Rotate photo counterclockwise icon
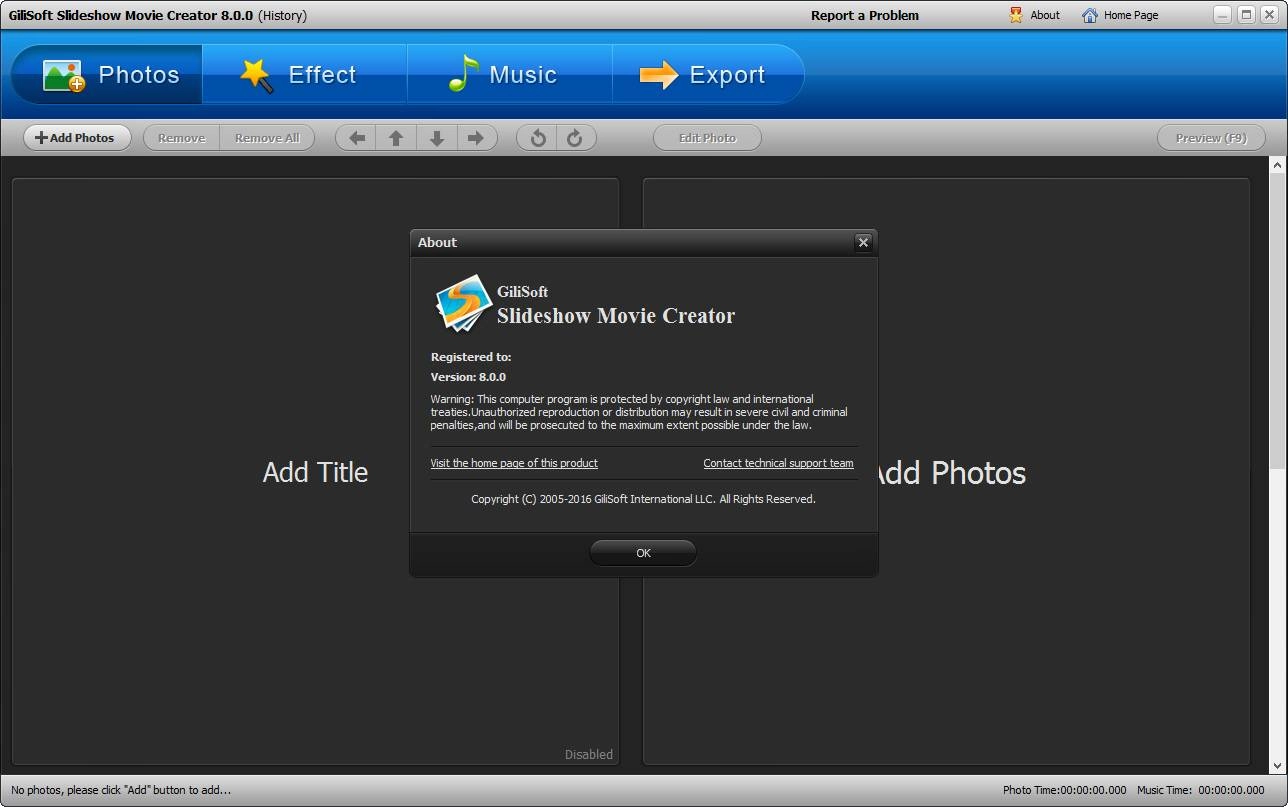 pyautogui.click(x=537, y=138)
